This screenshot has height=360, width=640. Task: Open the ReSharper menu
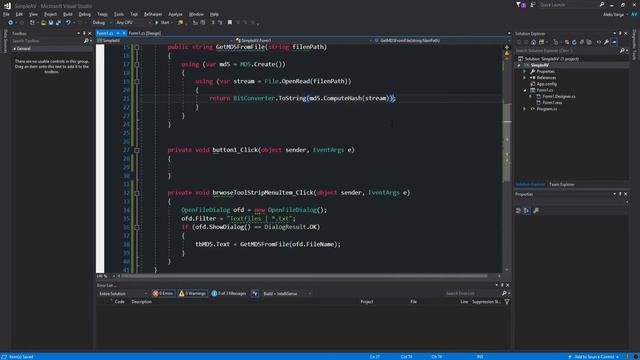[x=153, y=14]
